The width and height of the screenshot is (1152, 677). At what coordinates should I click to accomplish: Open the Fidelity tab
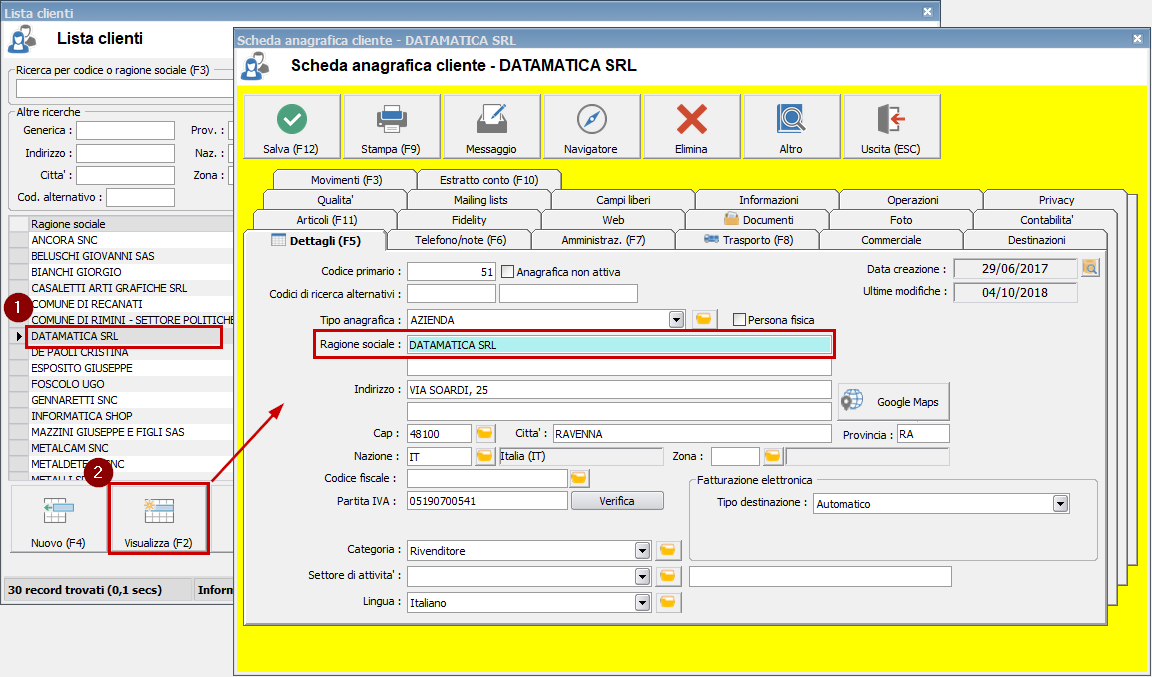click(x=469, y=220)
